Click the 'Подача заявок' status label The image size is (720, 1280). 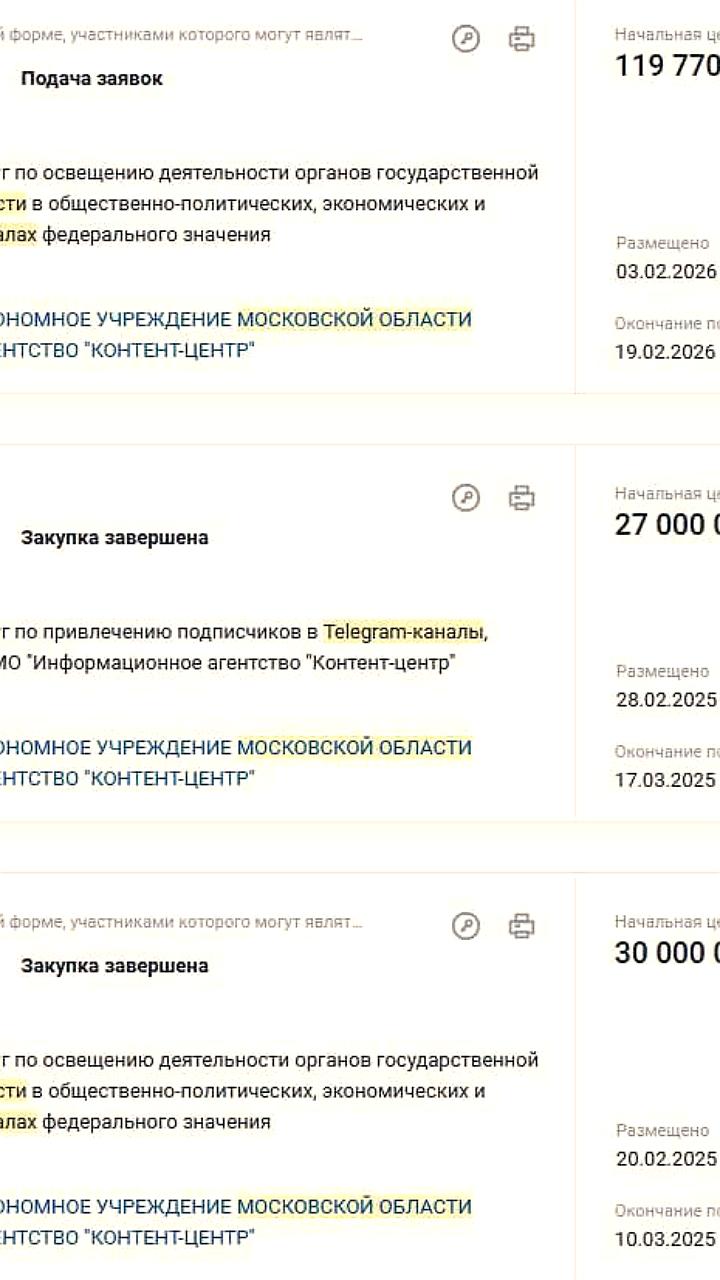coord(94,76)
